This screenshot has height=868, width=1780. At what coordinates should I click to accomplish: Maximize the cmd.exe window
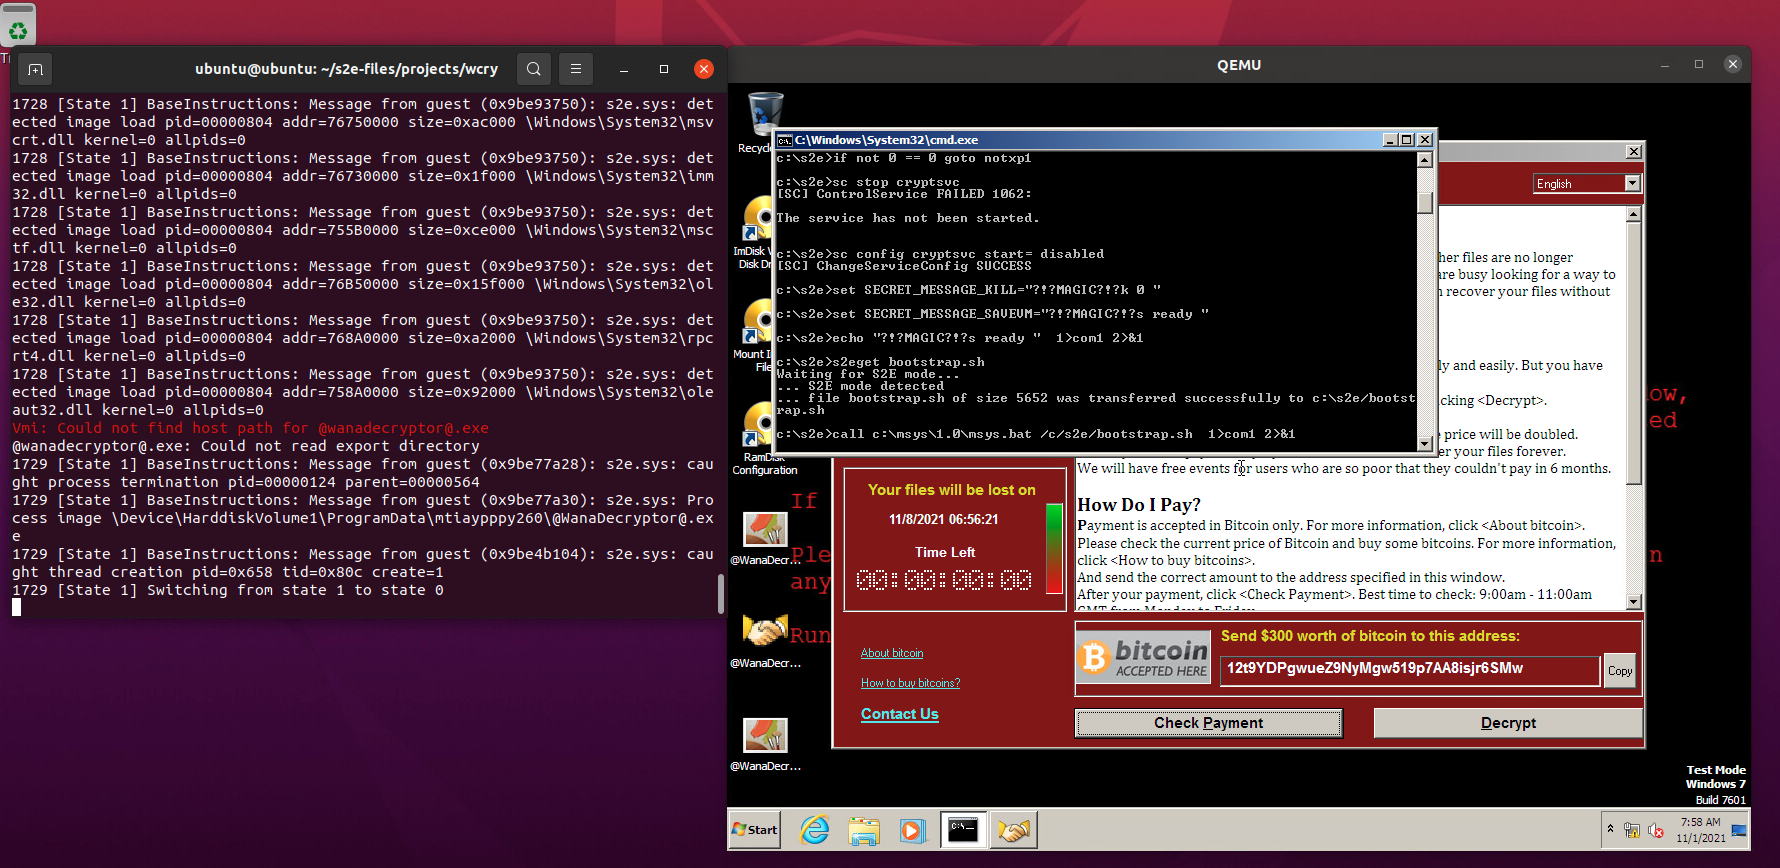click(1408, 140)
